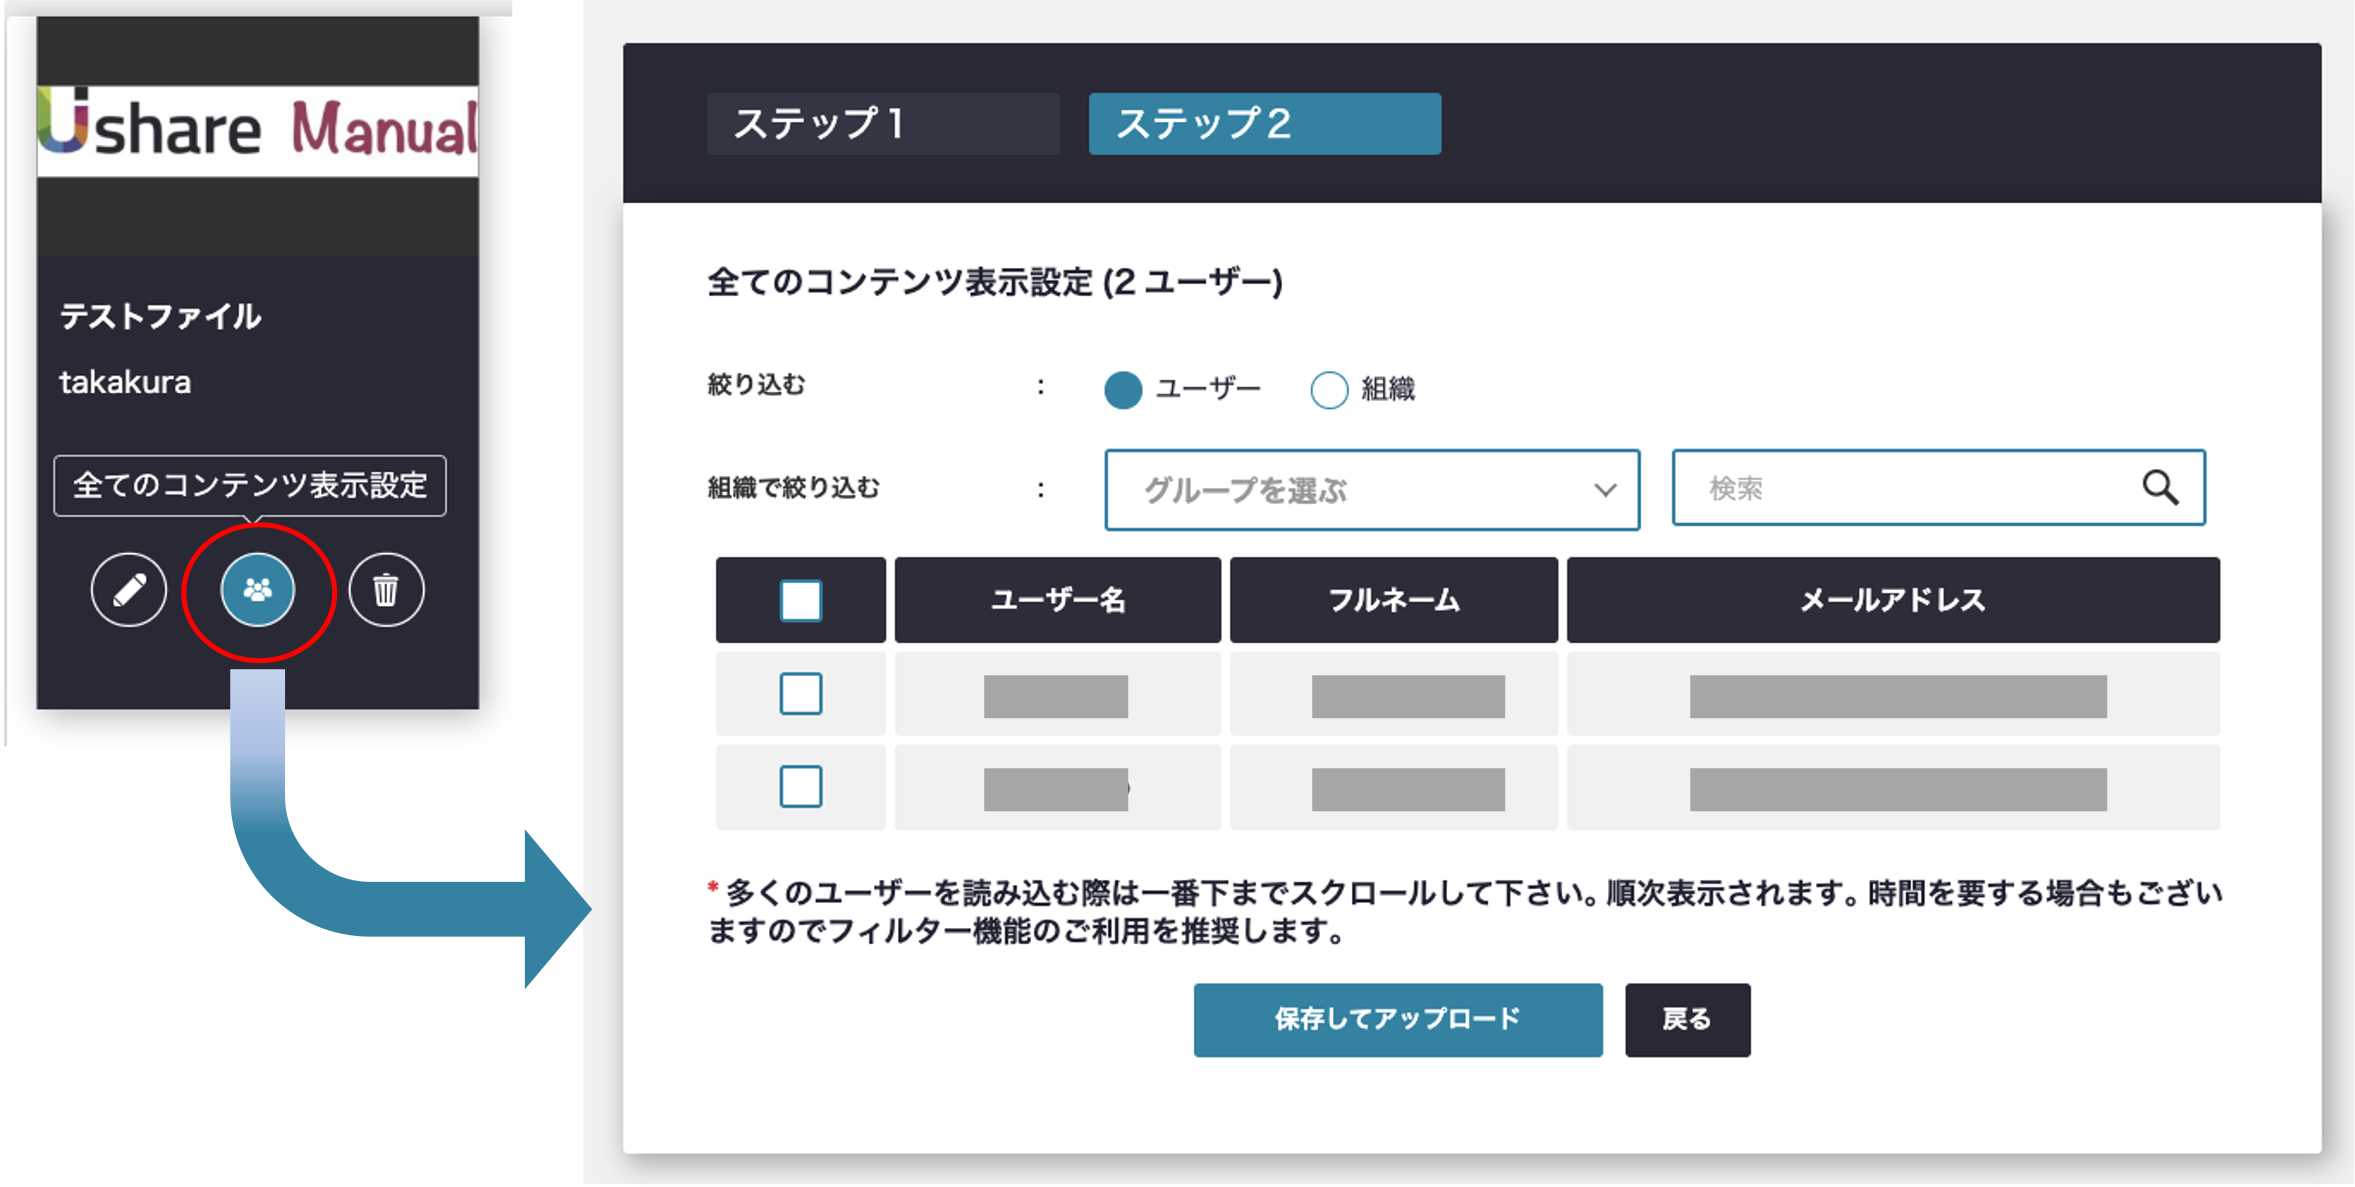Click the Ushare Manual thumbnail image
The image size is (2355, 1187).
pyautogui.click(x=258, y=131)
